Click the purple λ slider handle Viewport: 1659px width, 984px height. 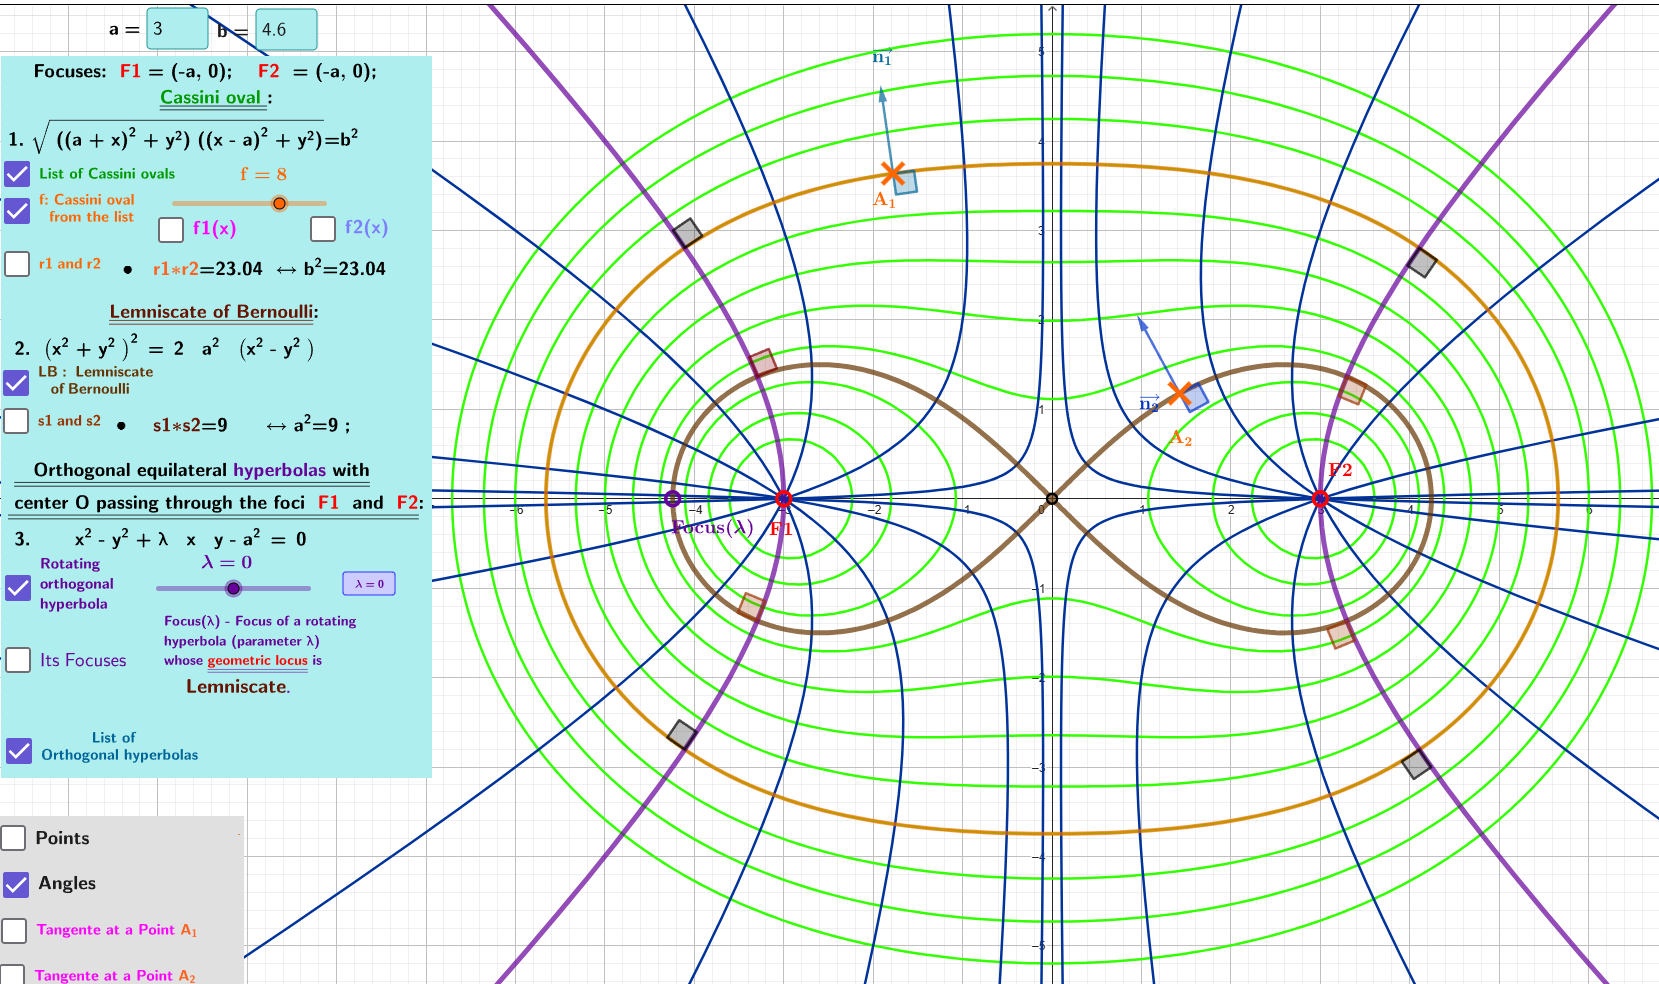pyautogui.click(x=233, y=588)
